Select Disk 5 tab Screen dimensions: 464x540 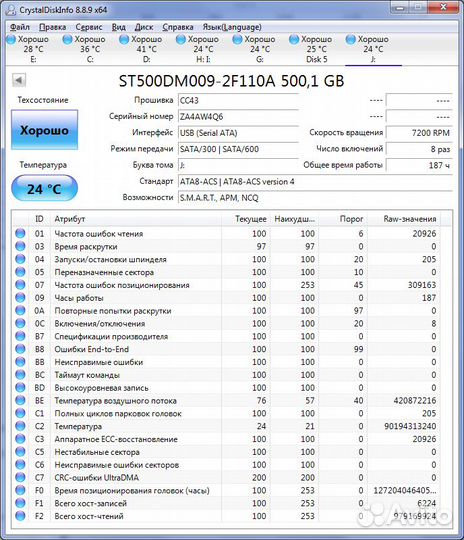coord(311,49)
